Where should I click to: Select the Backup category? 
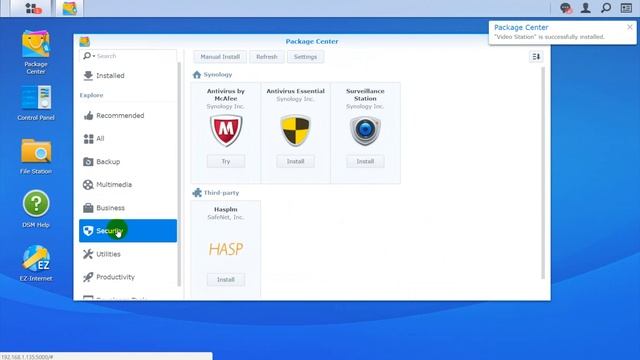coord(128,162)
